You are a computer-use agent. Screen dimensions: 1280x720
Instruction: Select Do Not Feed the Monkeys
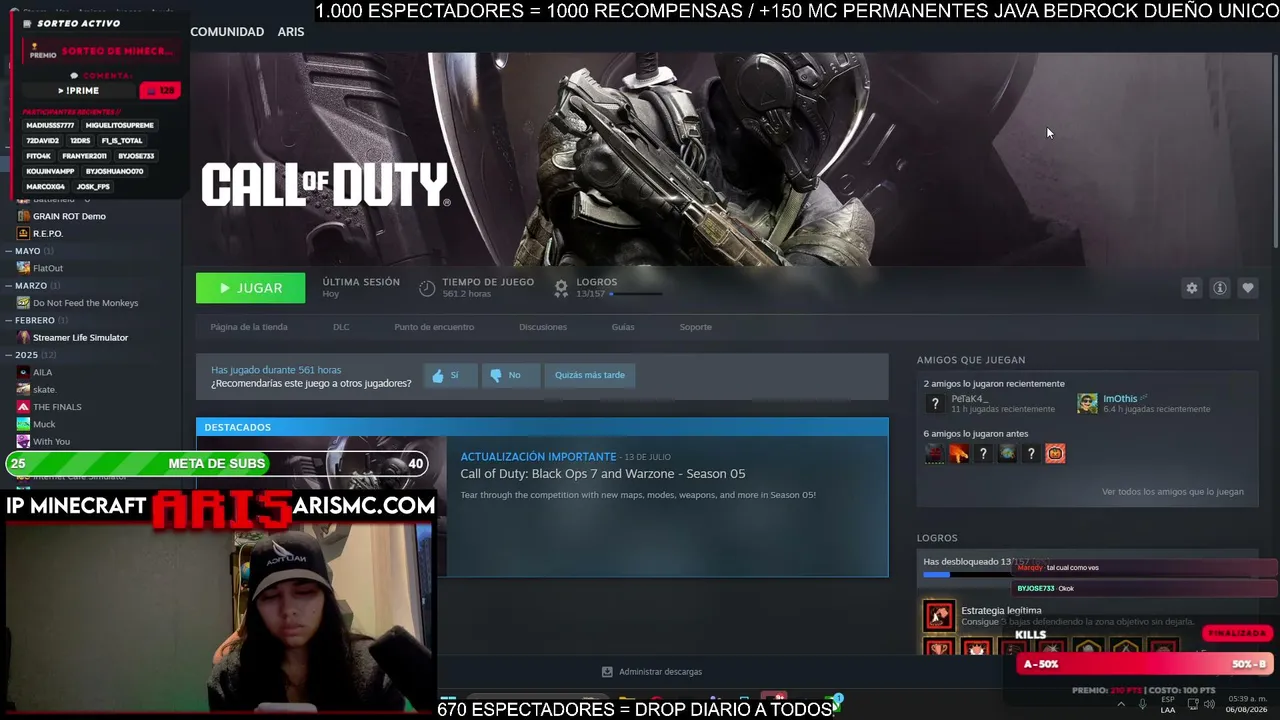click(x=86, y=303)
